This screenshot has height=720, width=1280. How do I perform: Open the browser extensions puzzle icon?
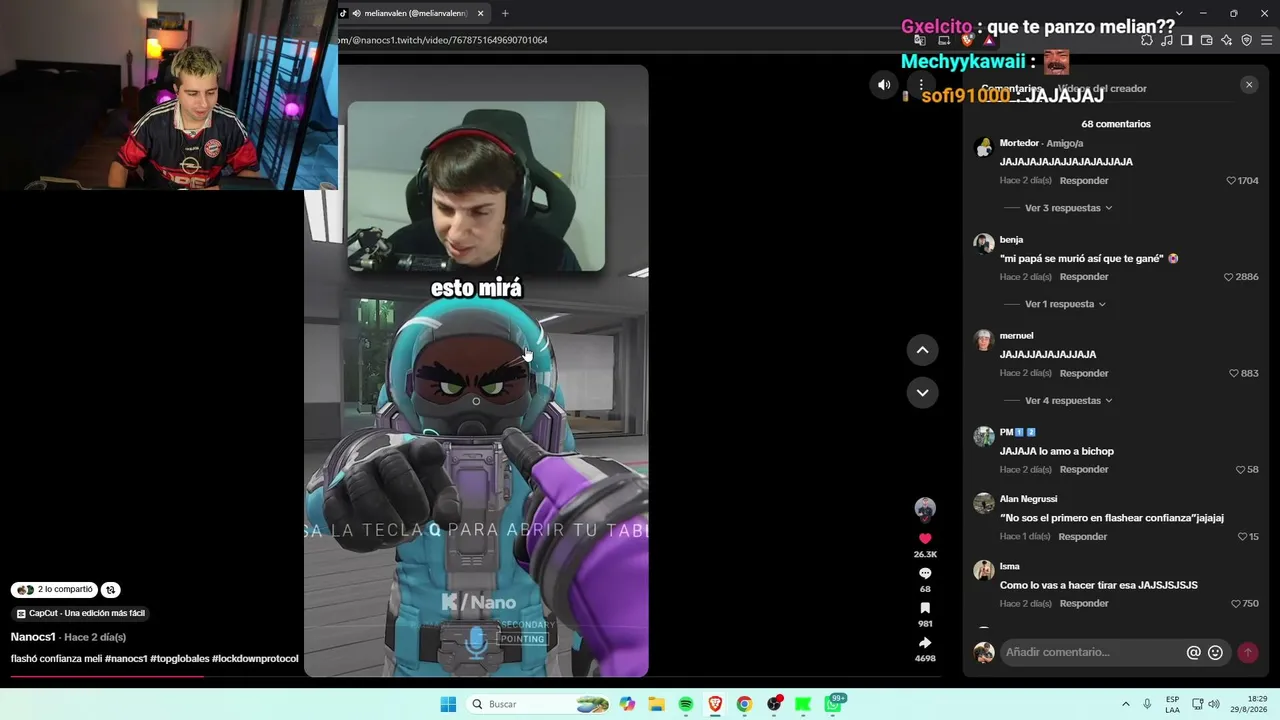click(1147, 40)
